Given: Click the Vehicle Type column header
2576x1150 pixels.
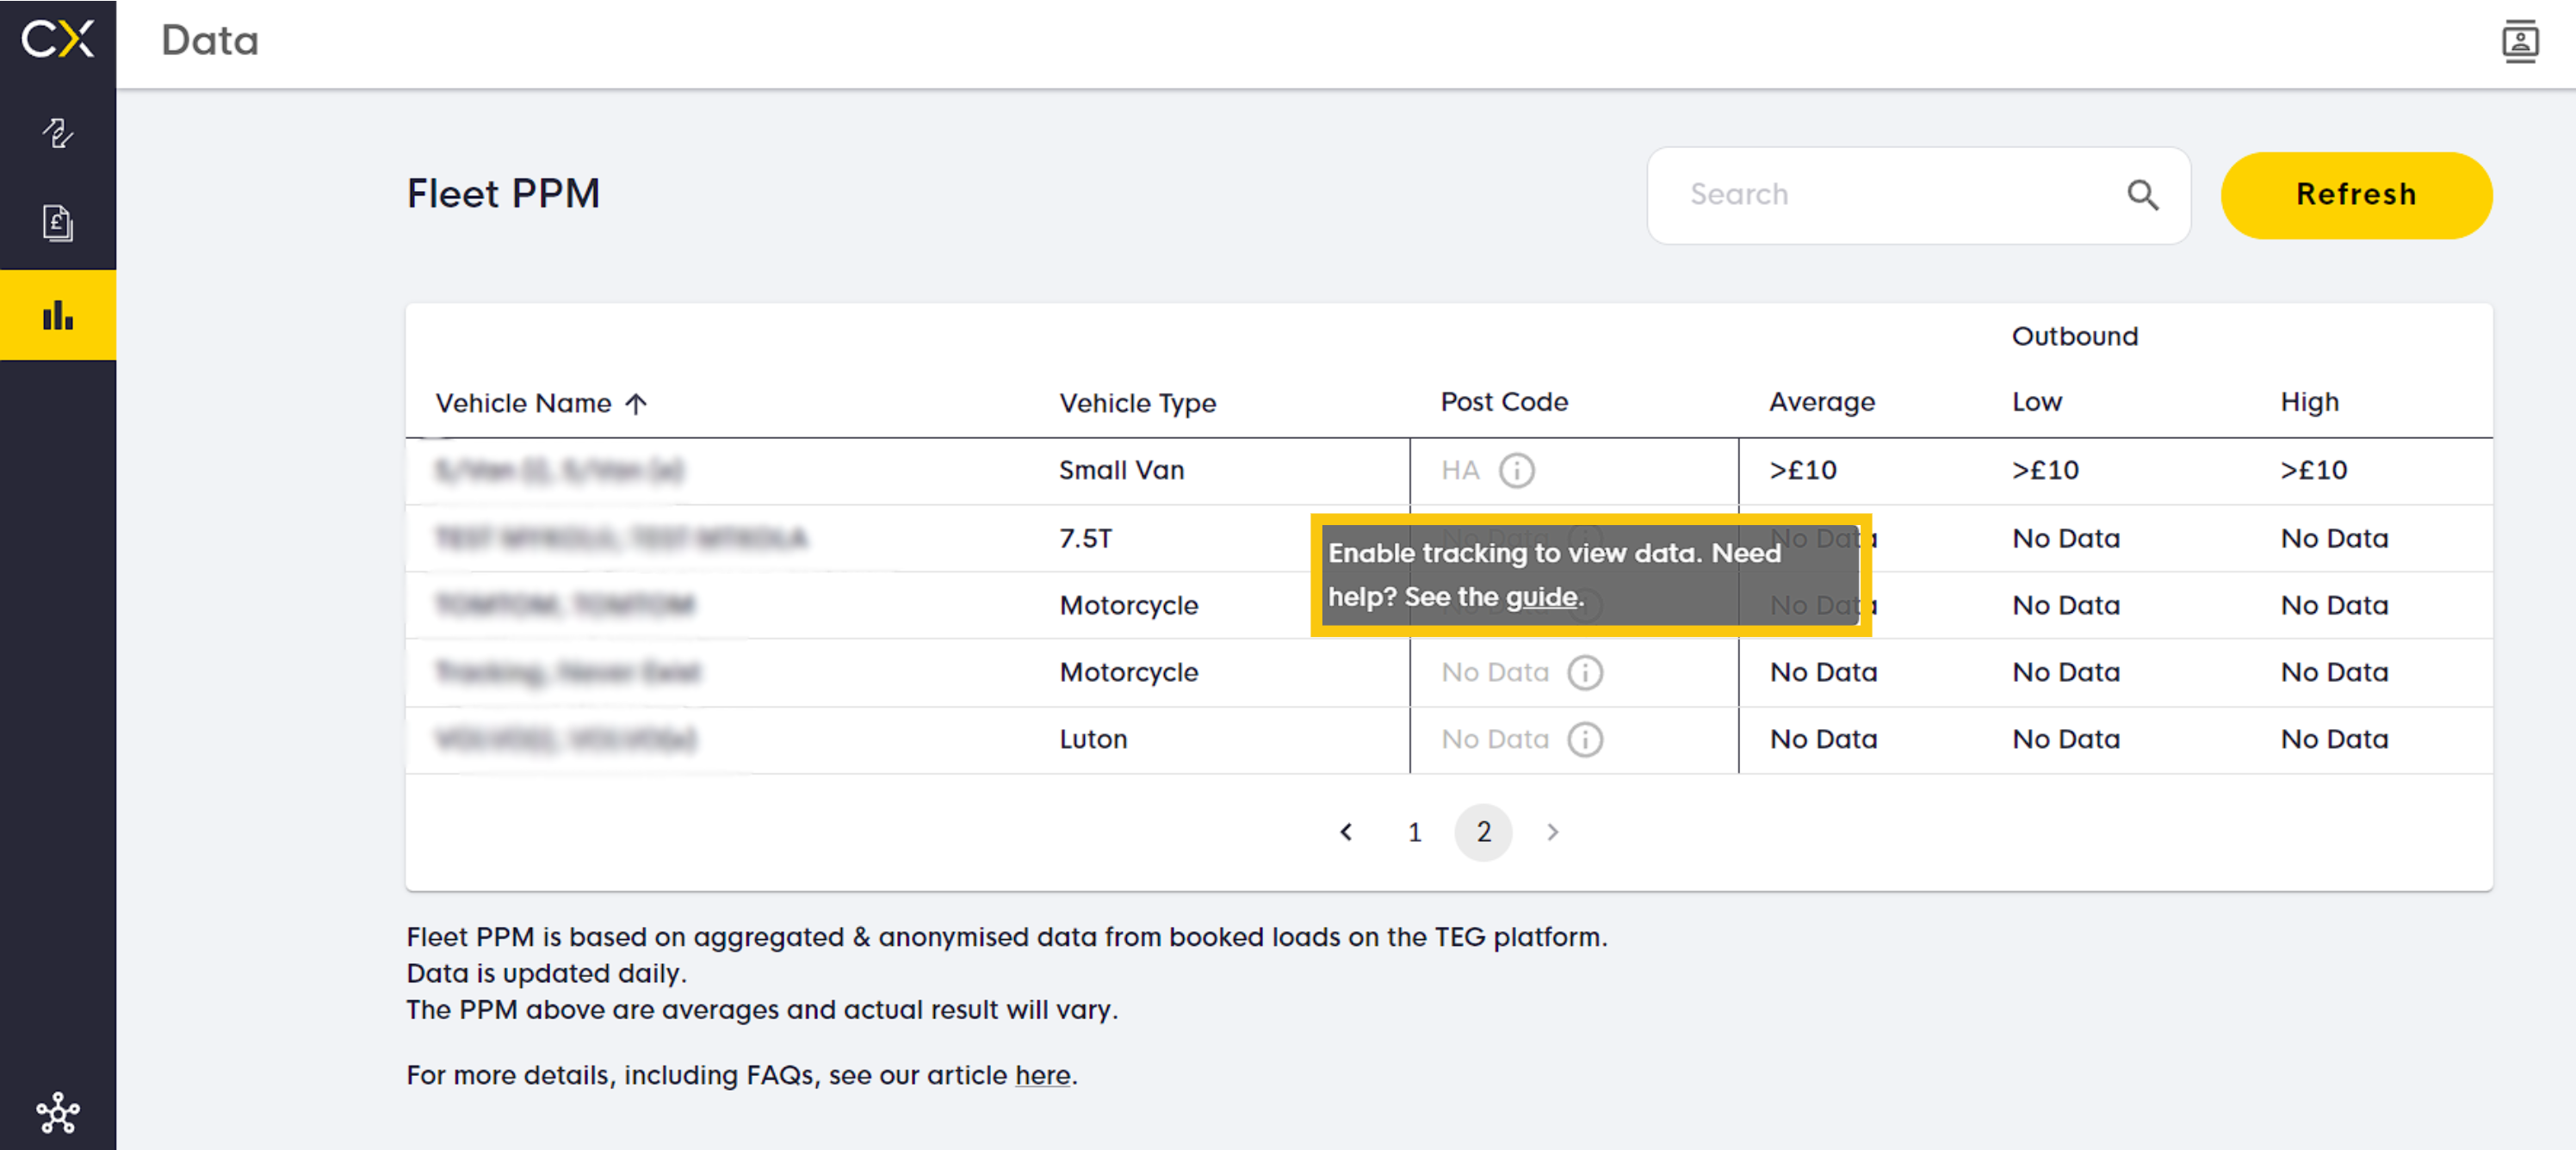Looking at the screenshot, I should click(x=1137, y=403).
